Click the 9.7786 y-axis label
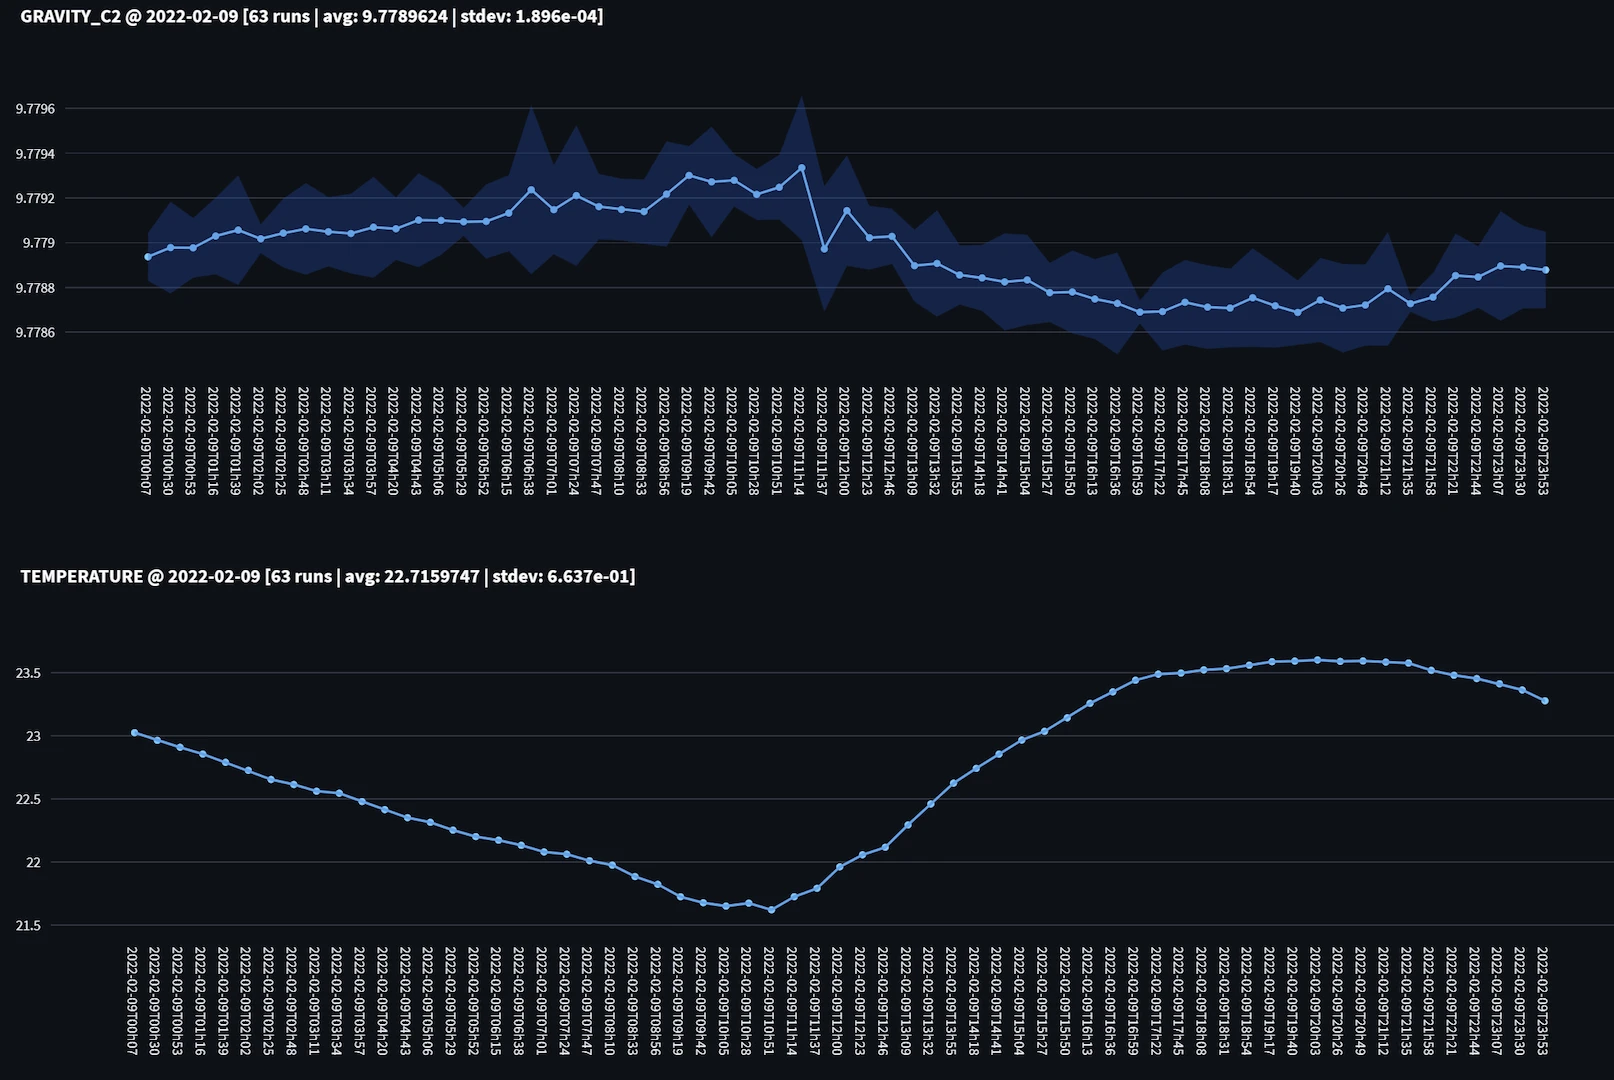The image size is (1614, 1080). 35,333
